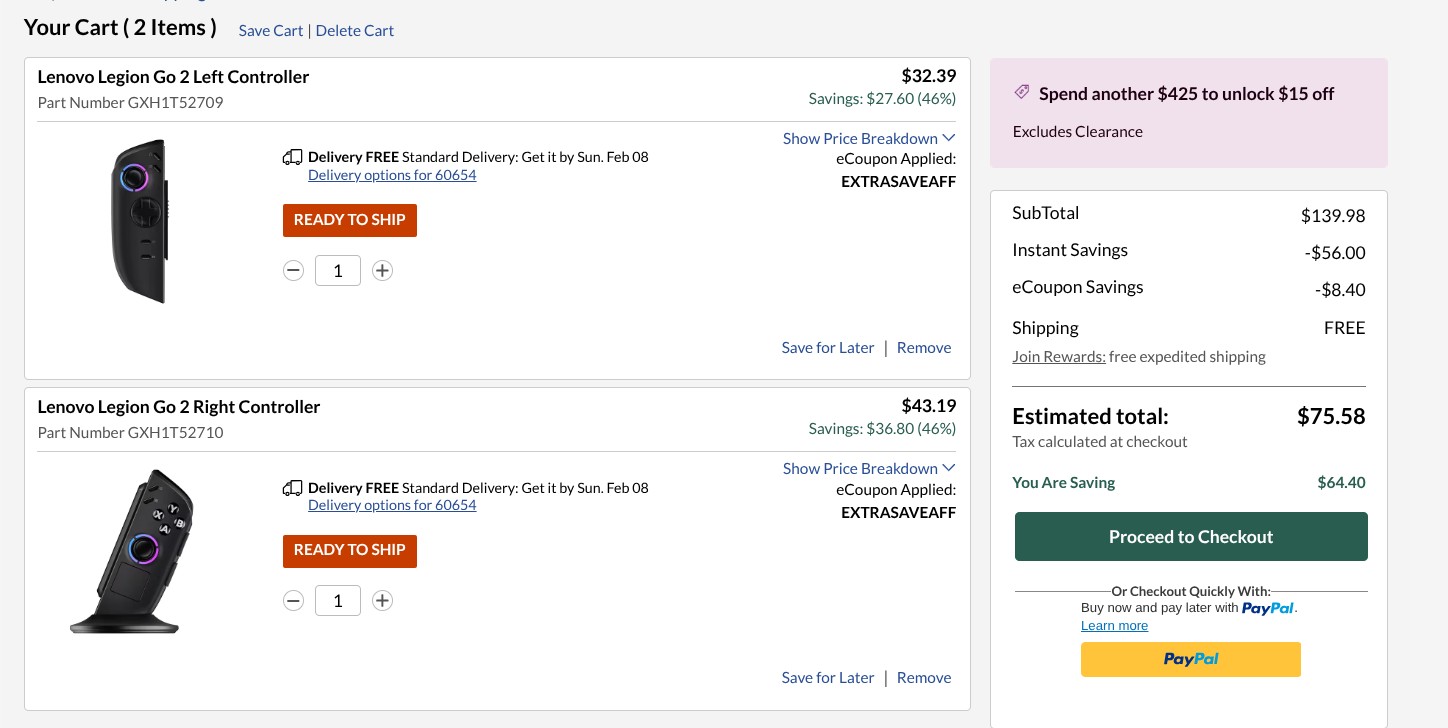1448x728 pixels.
Task: Expand Left Controller price breakdown
Action: 869,138
